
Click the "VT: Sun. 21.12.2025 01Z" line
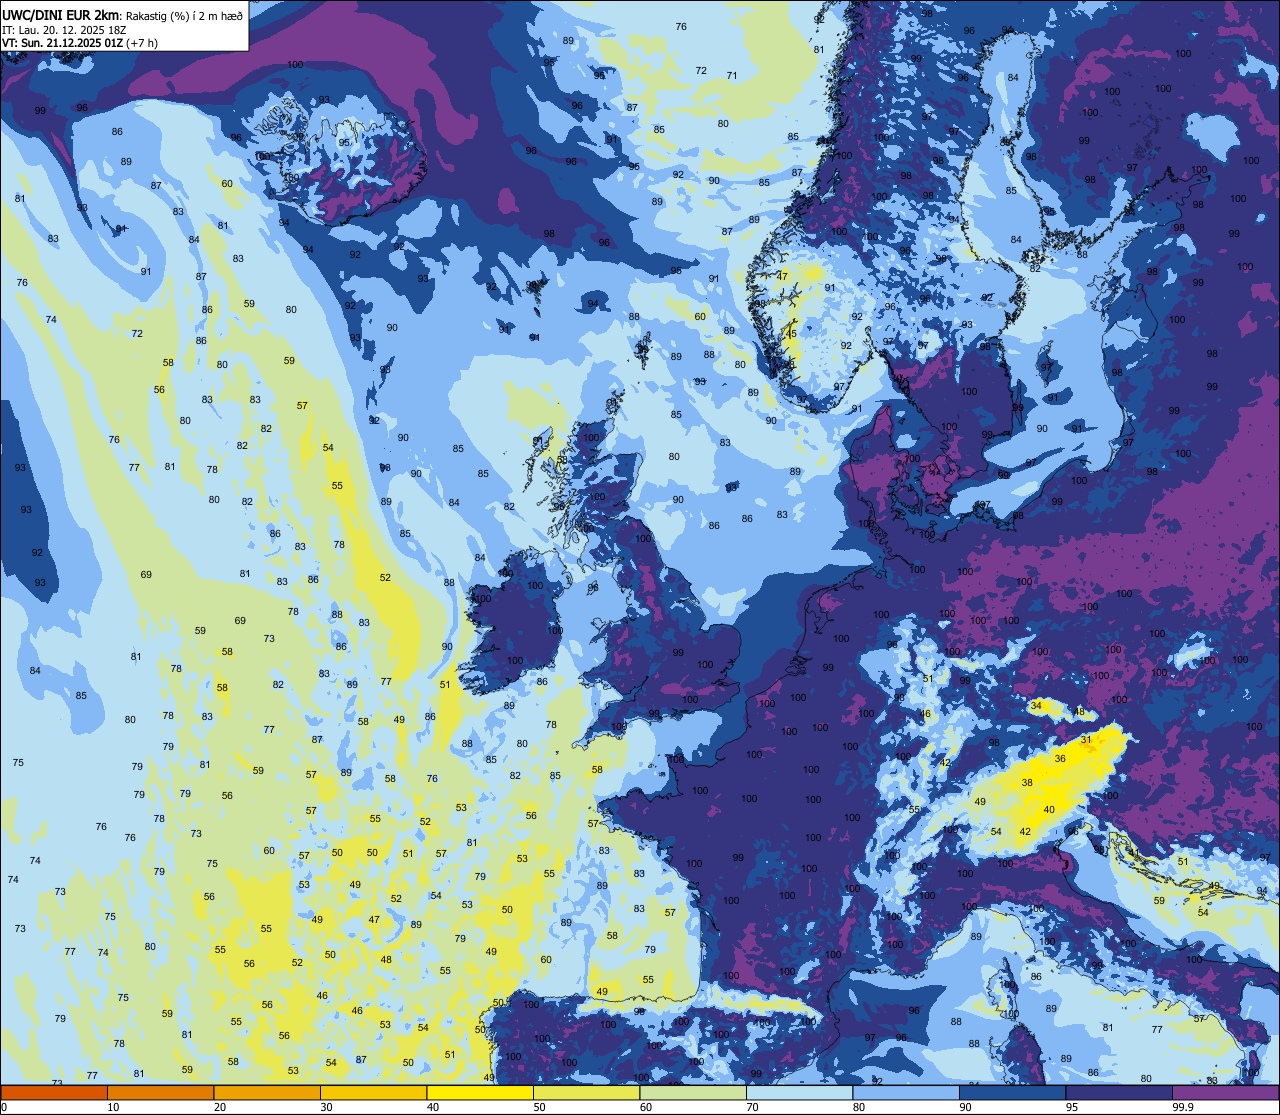click(62, 42)
